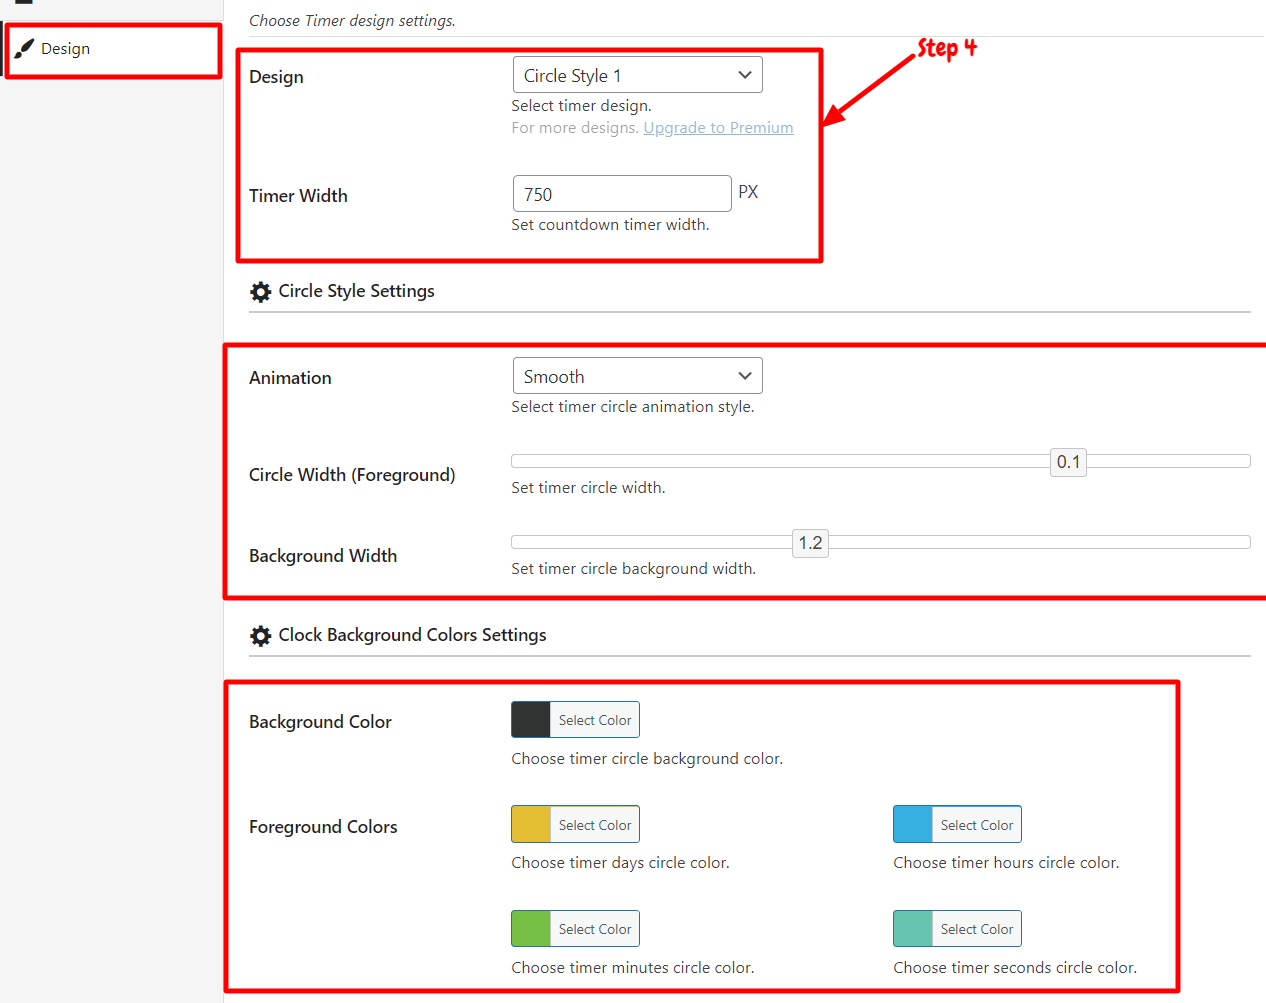Open the Circle Style 1 design dropdown

[637, 75]
